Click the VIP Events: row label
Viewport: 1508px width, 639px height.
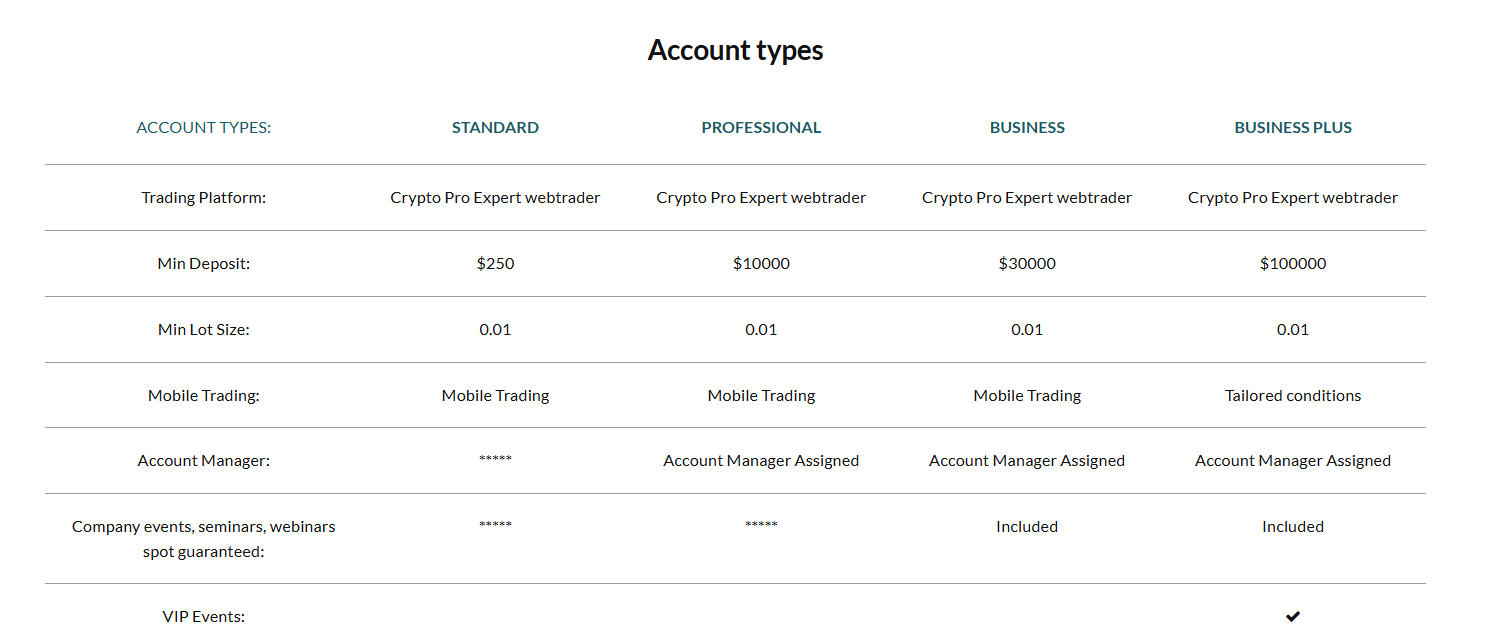(x=204, y=617)
